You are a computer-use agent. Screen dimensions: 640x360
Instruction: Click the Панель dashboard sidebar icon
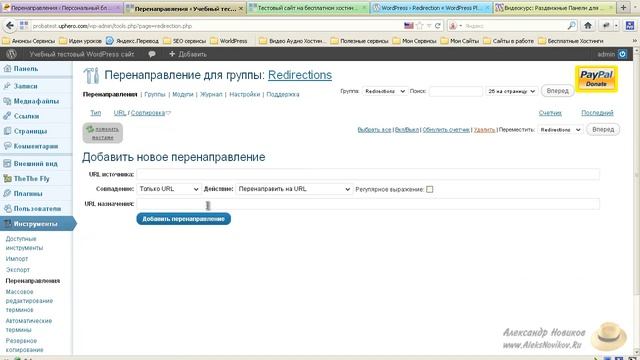click(x=7, y=69)
